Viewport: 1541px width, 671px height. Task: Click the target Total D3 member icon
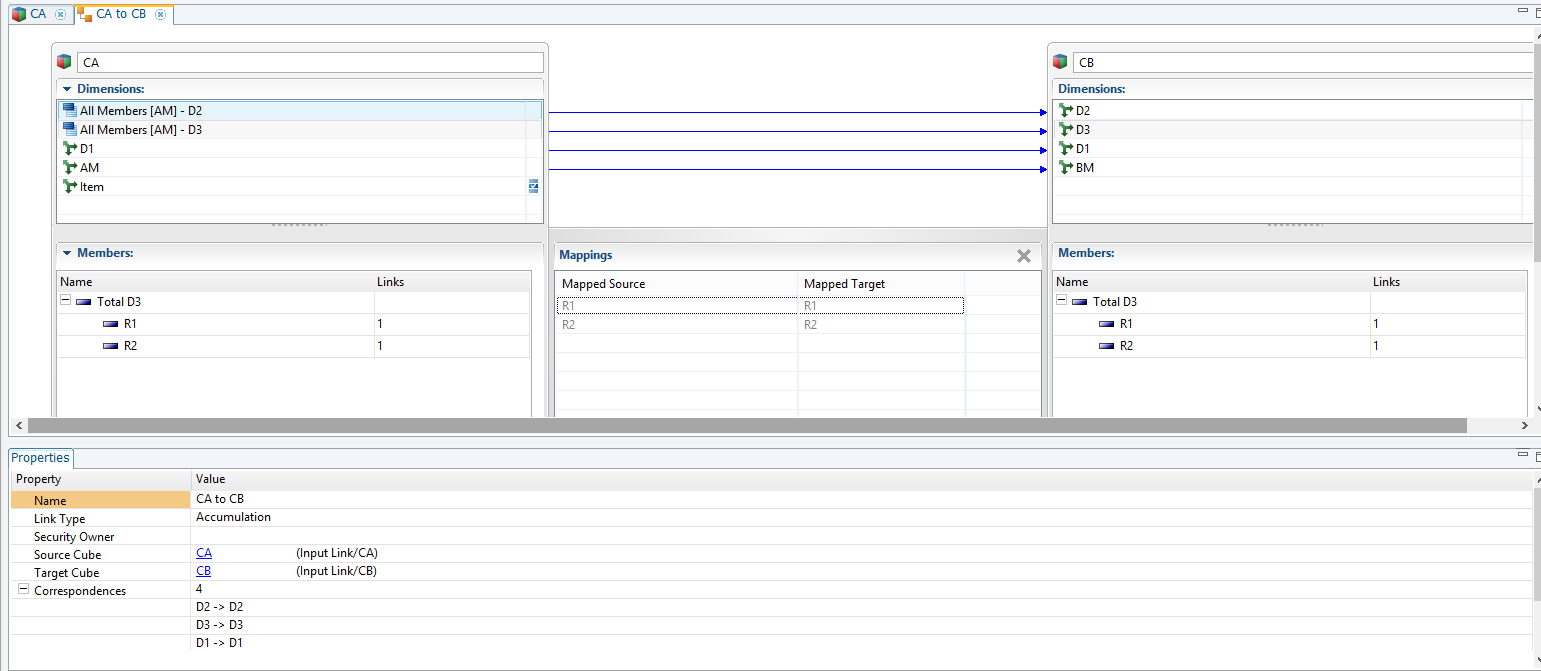coord(1080,302)
